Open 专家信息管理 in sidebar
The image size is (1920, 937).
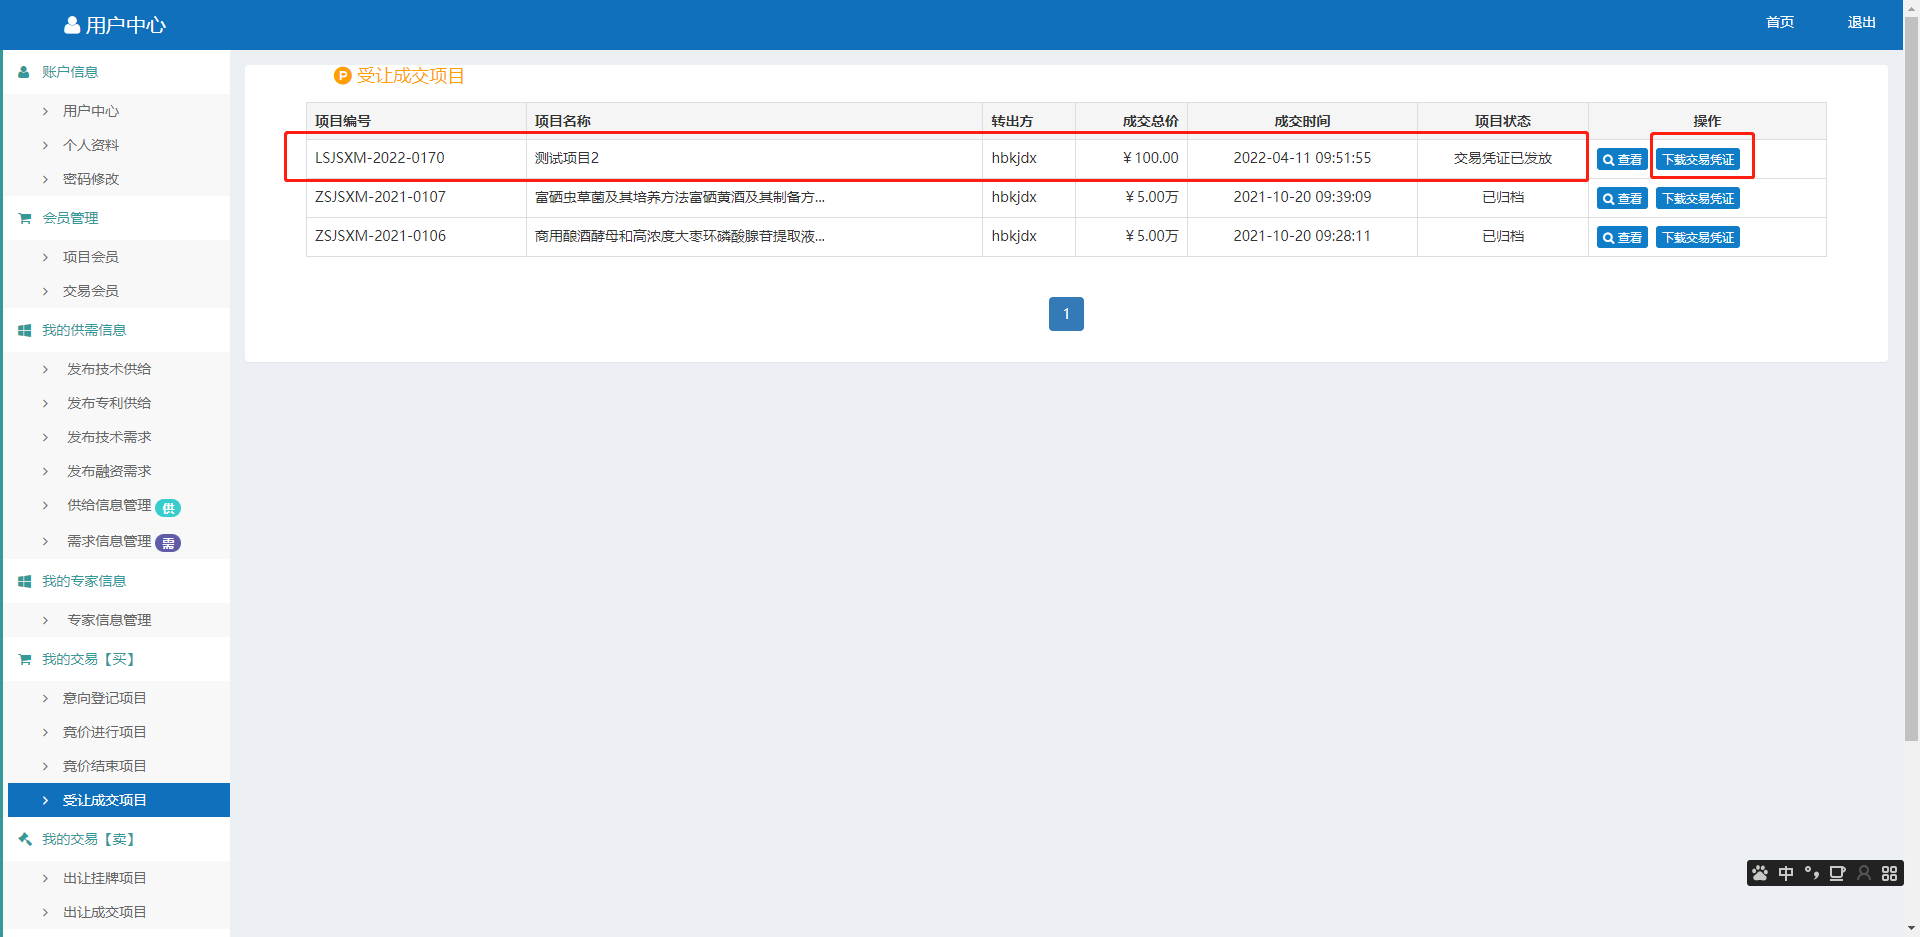pos(109,620)
